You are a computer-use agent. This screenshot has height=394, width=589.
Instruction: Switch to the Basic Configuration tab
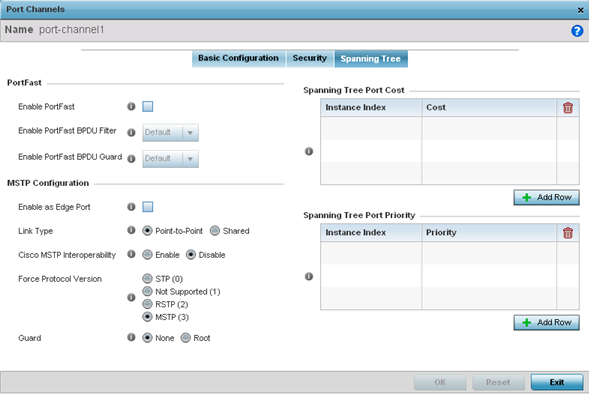pos(239,59)
